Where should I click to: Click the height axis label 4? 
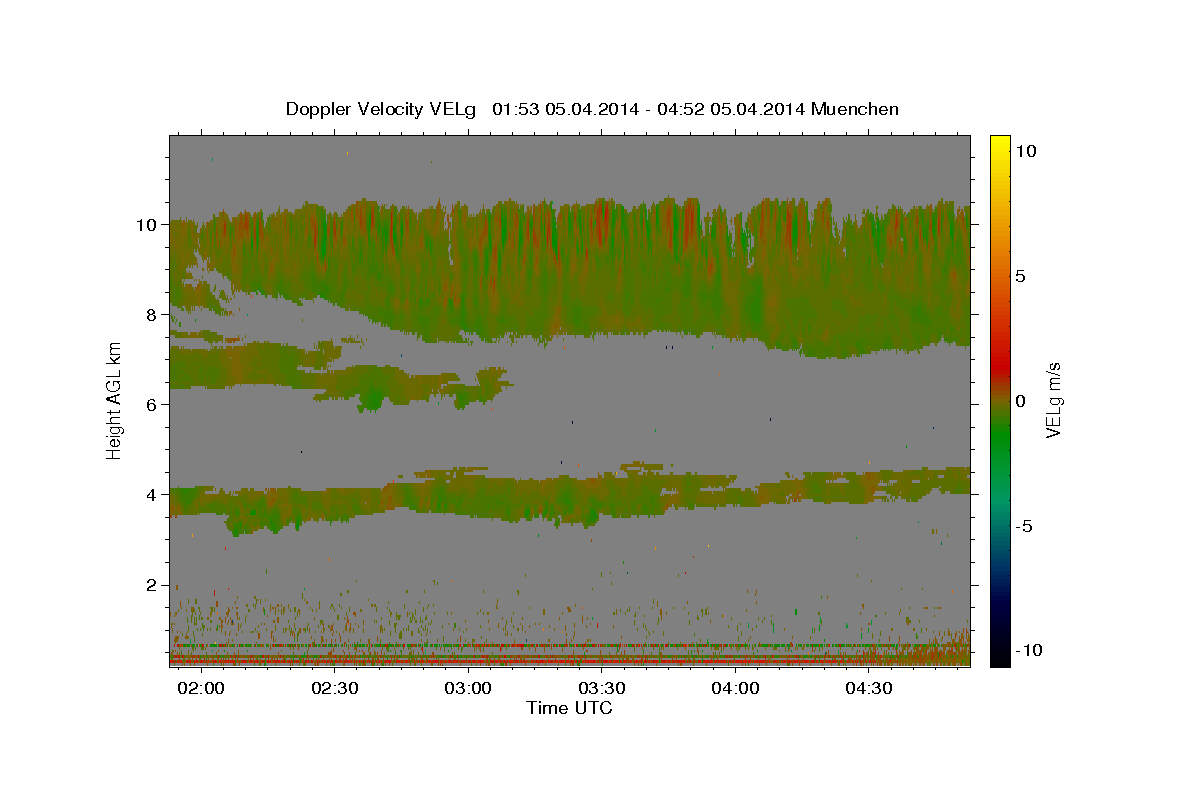[152, 494]
